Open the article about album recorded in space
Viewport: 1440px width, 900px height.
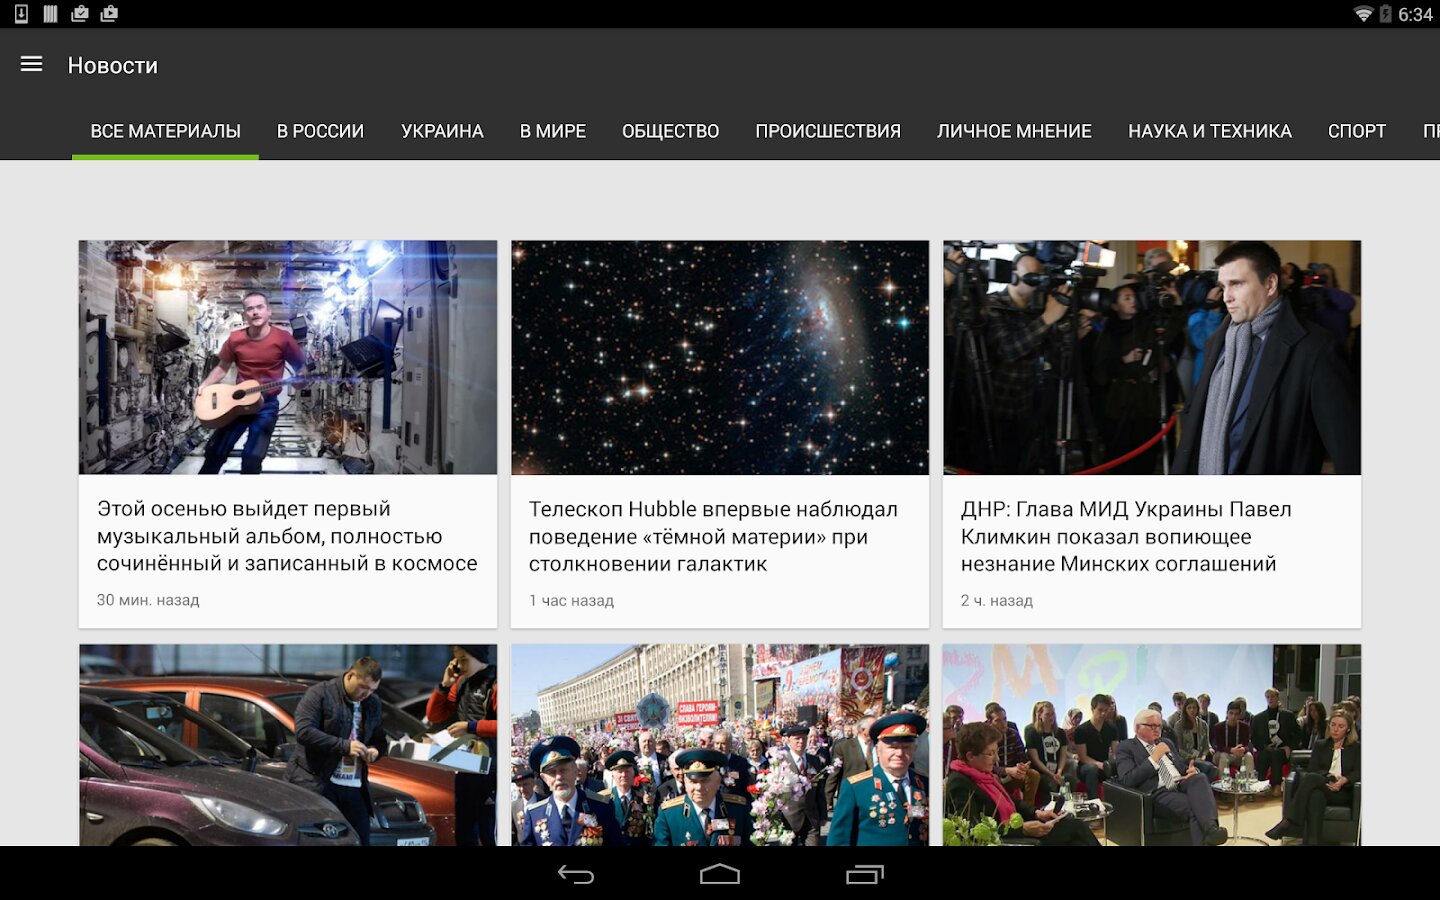288,434
